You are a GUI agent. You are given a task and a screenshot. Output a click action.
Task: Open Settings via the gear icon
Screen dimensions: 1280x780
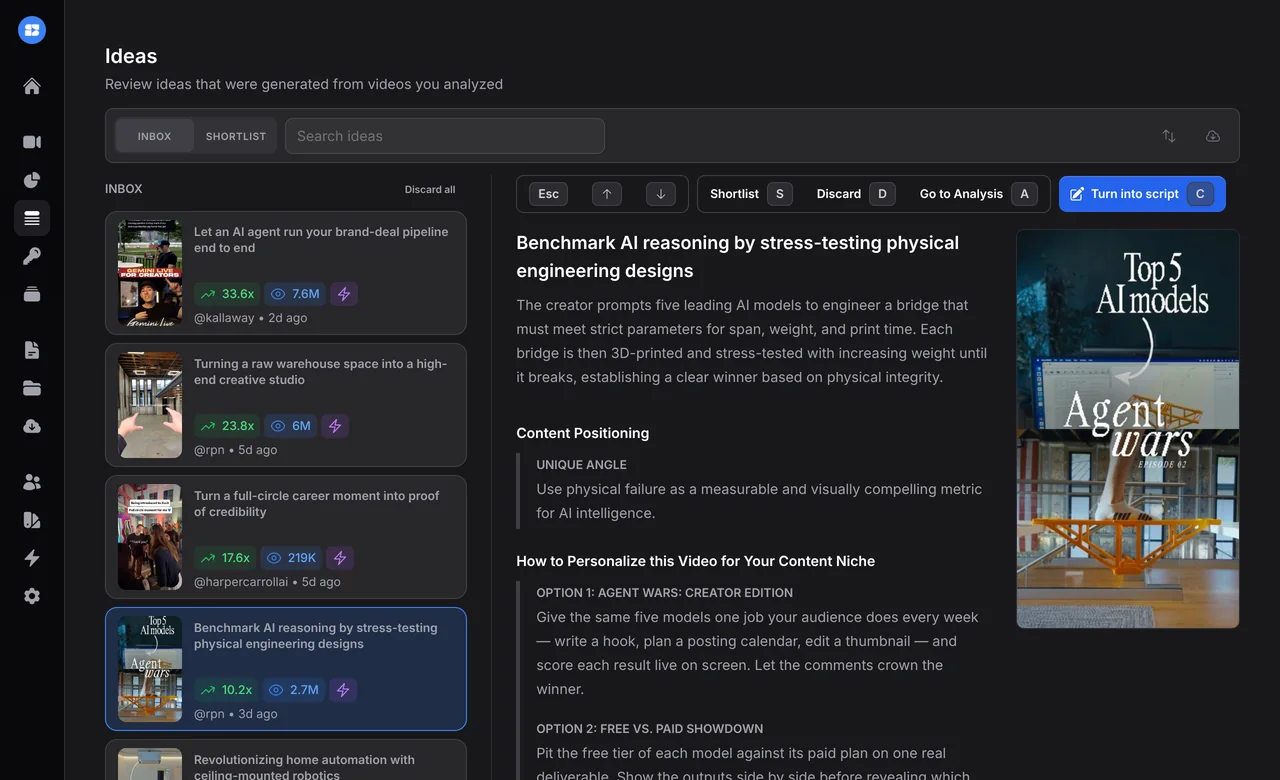pyautogui.click(x=32, y=596)
